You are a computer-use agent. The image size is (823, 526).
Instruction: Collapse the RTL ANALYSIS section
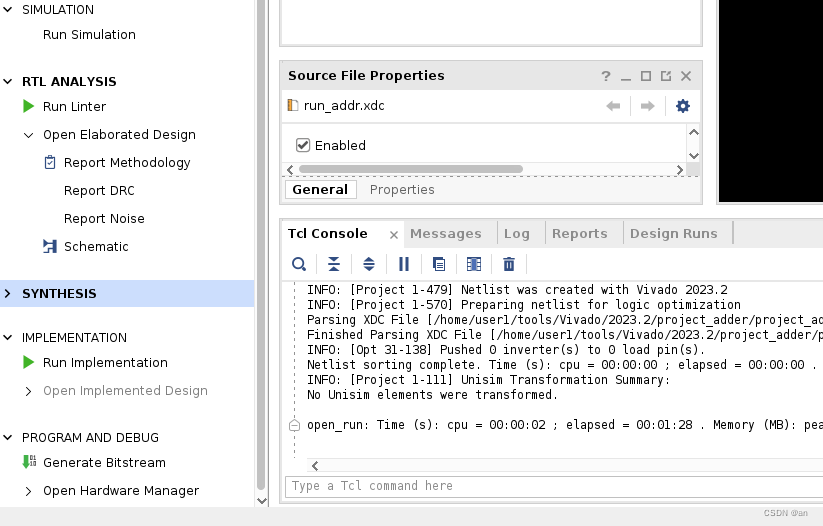pos(7,81)
